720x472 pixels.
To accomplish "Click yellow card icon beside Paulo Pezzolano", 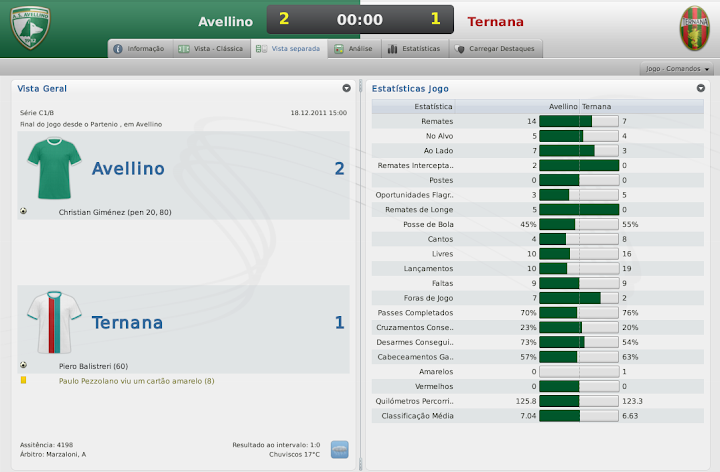I will [23, 380].
